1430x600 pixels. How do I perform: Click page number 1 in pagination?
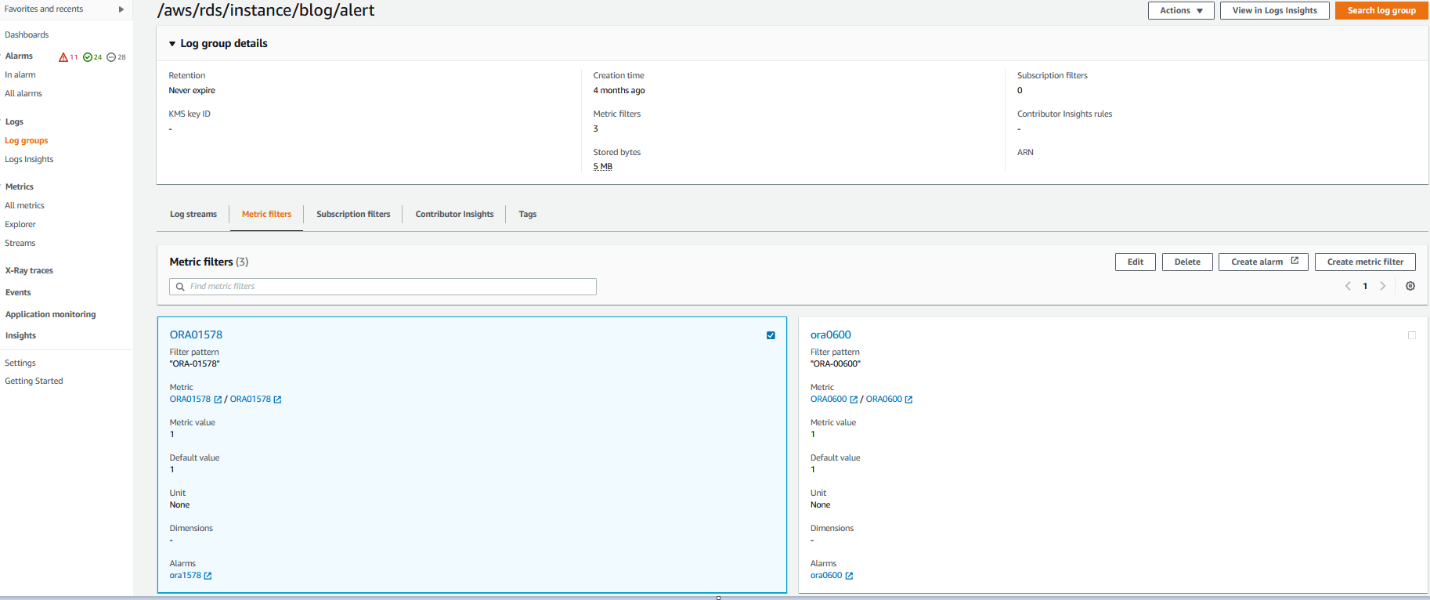click(x=1365, y=286)
